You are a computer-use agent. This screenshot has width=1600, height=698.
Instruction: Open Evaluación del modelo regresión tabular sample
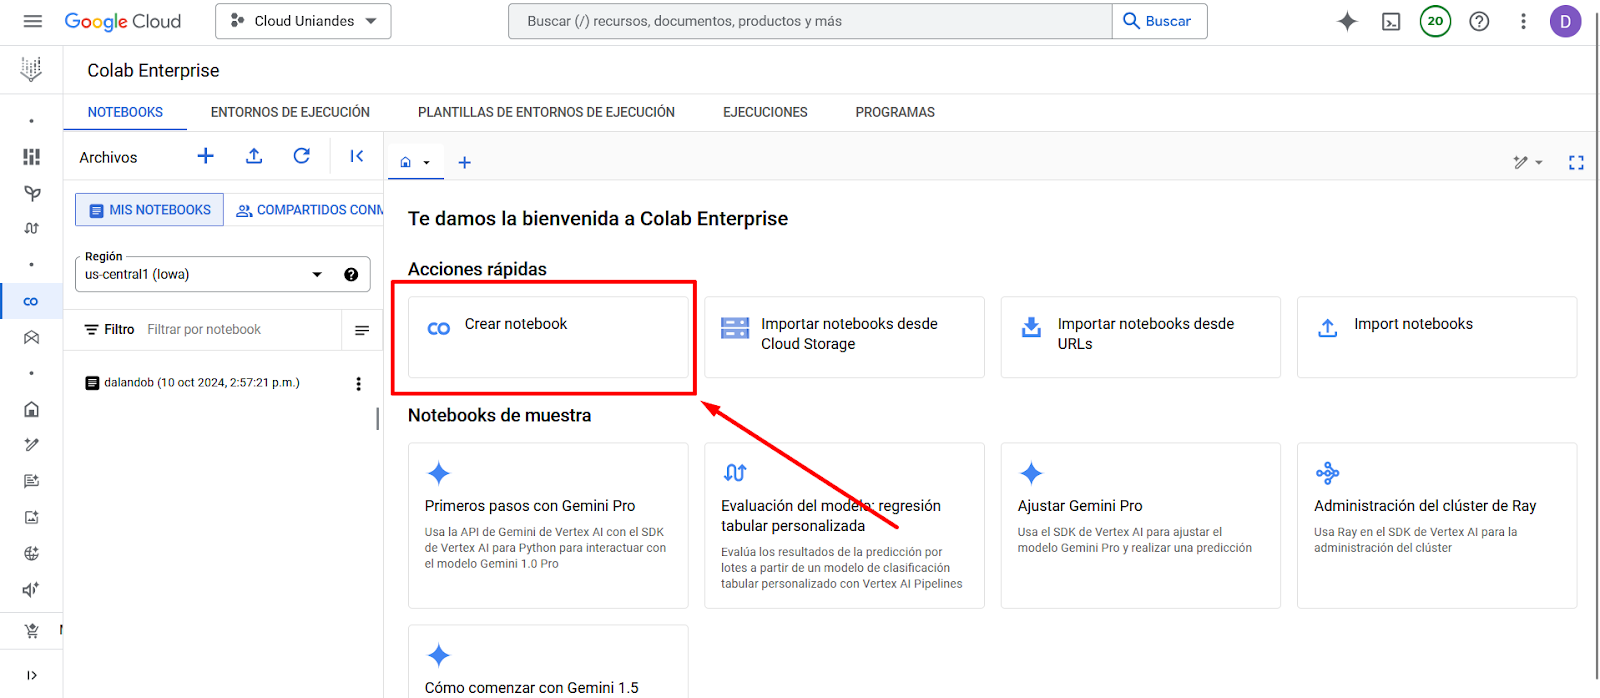tap(844, 526)
